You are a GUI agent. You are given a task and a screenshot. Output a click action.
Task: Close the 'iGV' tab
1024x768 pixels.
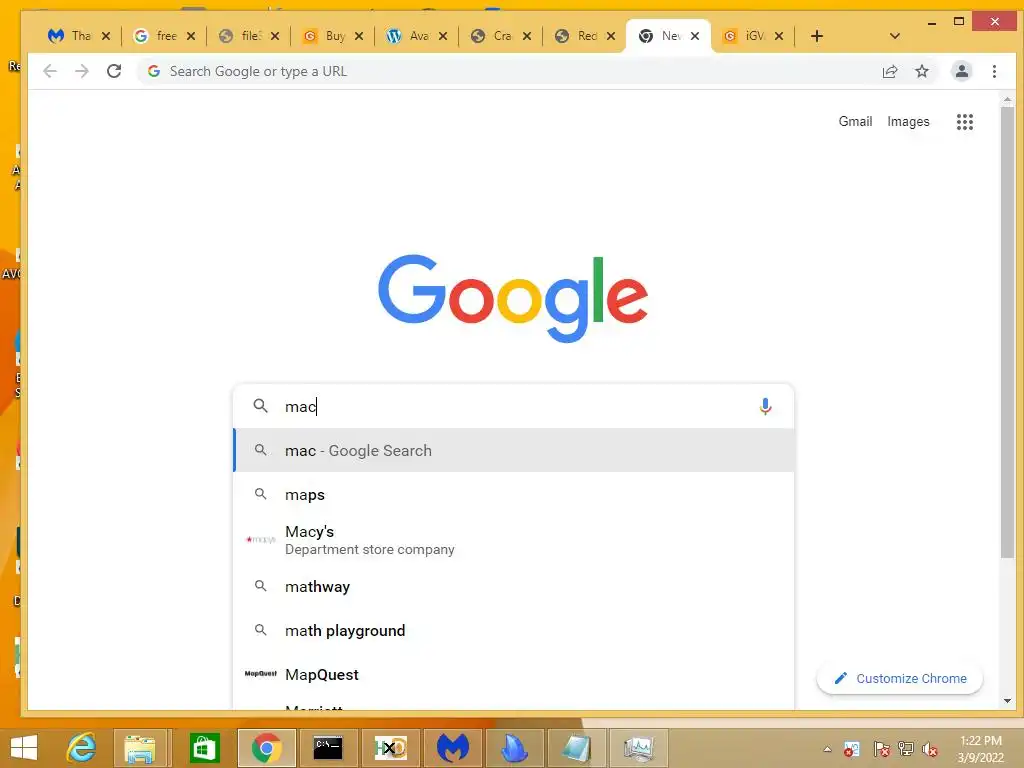click(778, 36)
